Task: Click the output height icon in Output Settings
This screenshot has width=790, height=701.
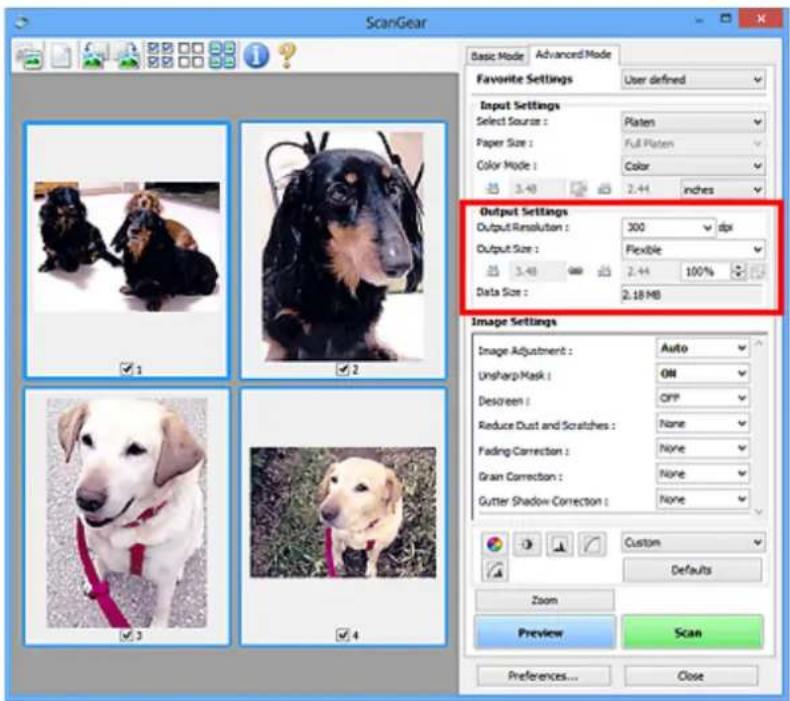Action: 604,271
